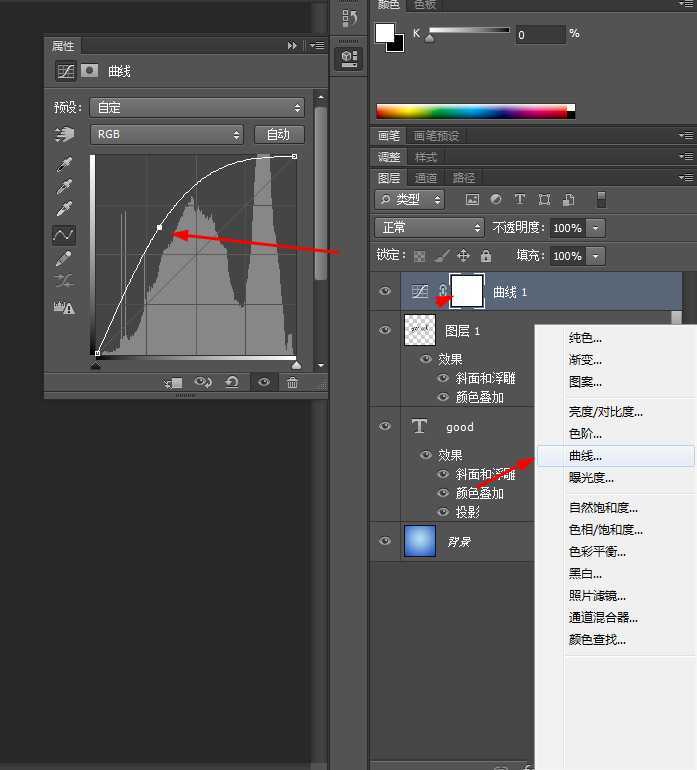Screen dimensions: 697x770
Task: Select the pencil draw-curve tool
Action: tap(64, 258)
